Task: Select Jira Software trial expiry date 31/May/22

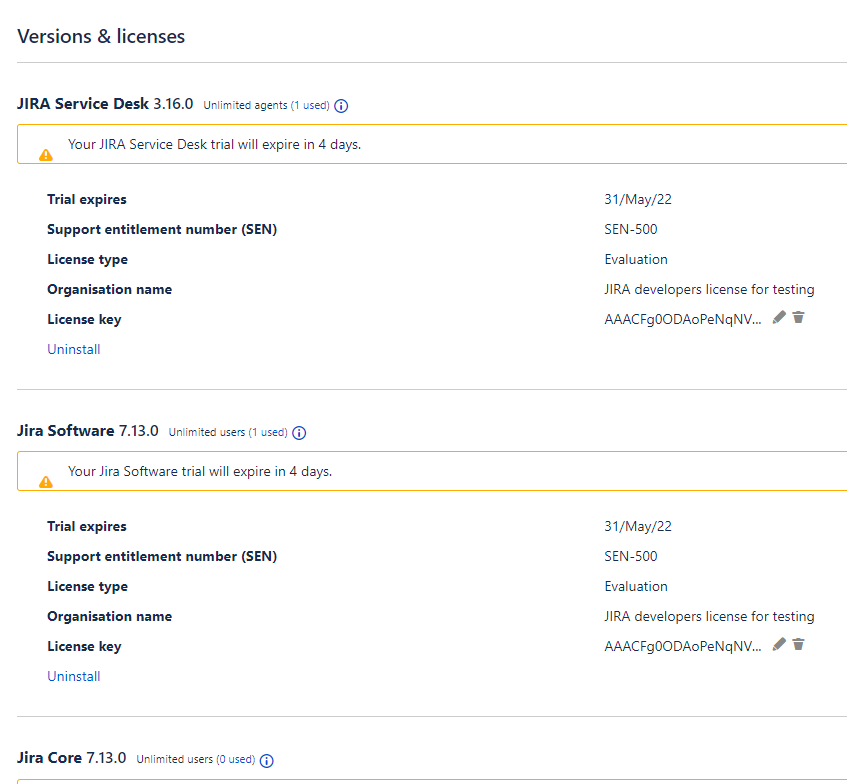Action: point(638,526)
